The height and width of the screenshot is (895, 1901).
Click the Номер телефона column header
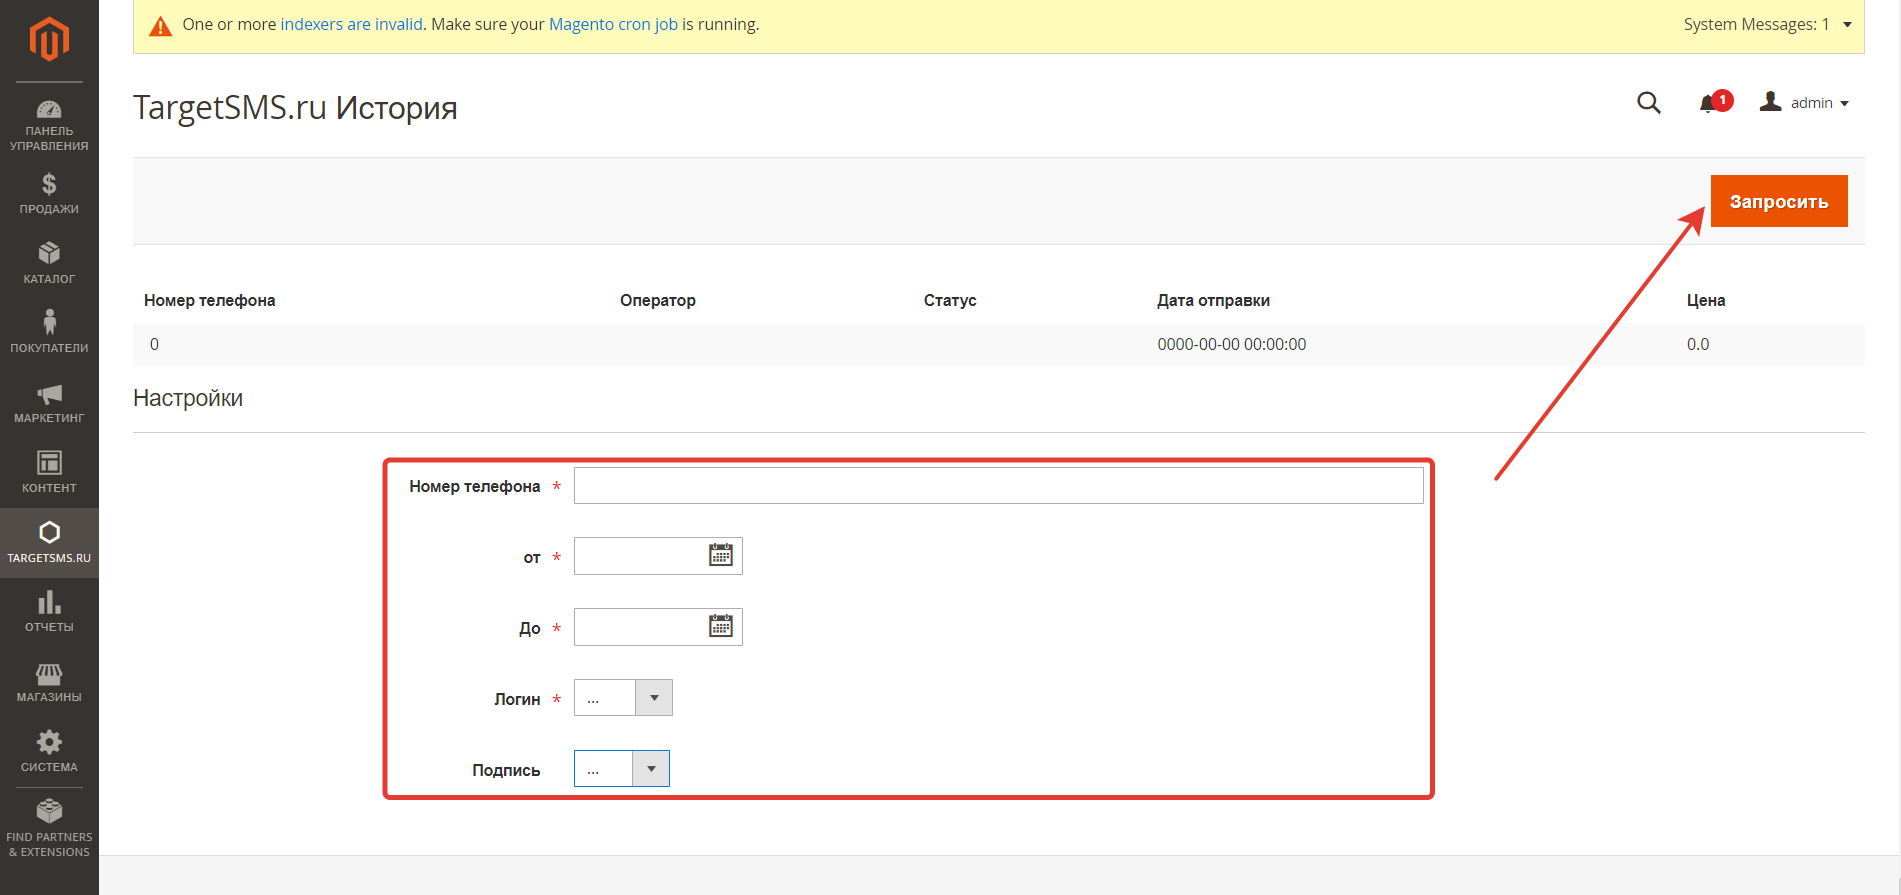click(210, 300)
